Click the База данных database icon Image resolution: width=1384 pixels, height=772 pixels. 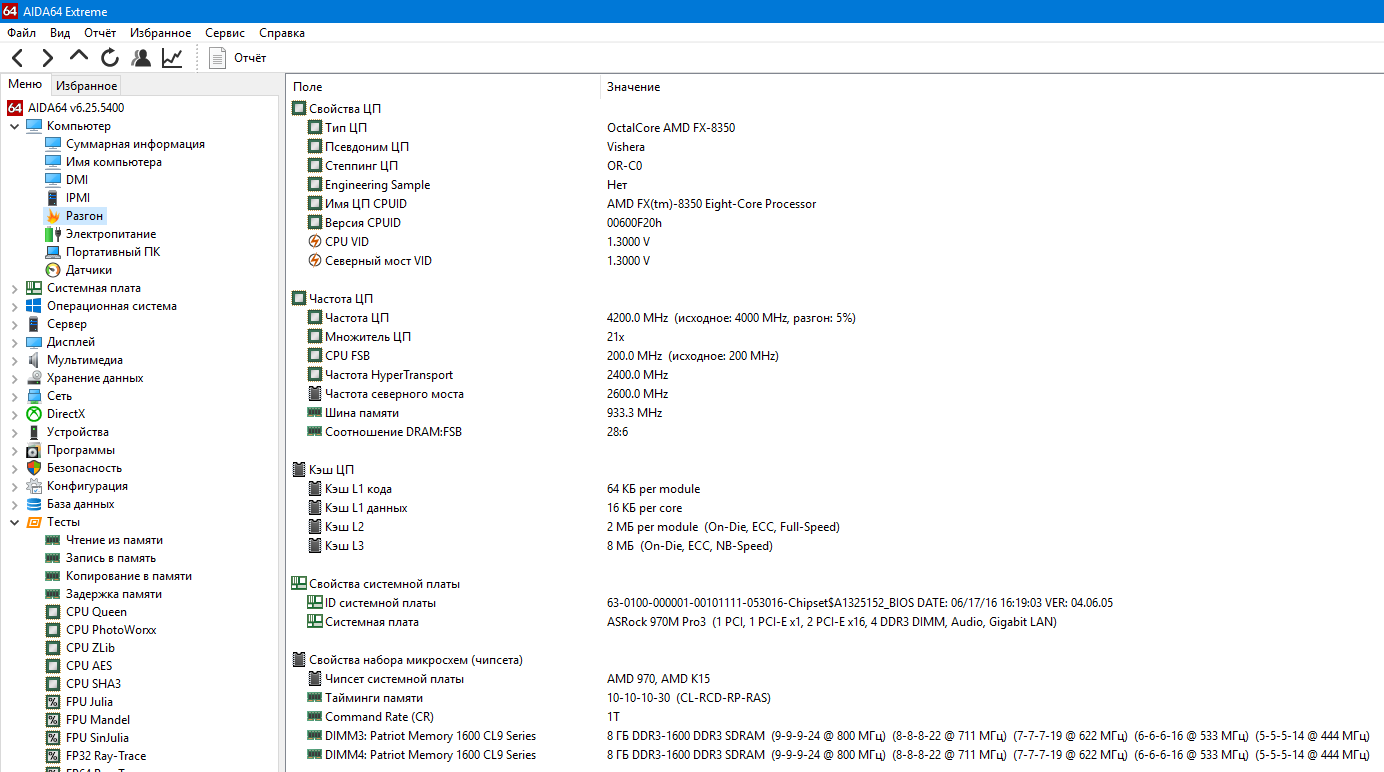pos(34,504)
